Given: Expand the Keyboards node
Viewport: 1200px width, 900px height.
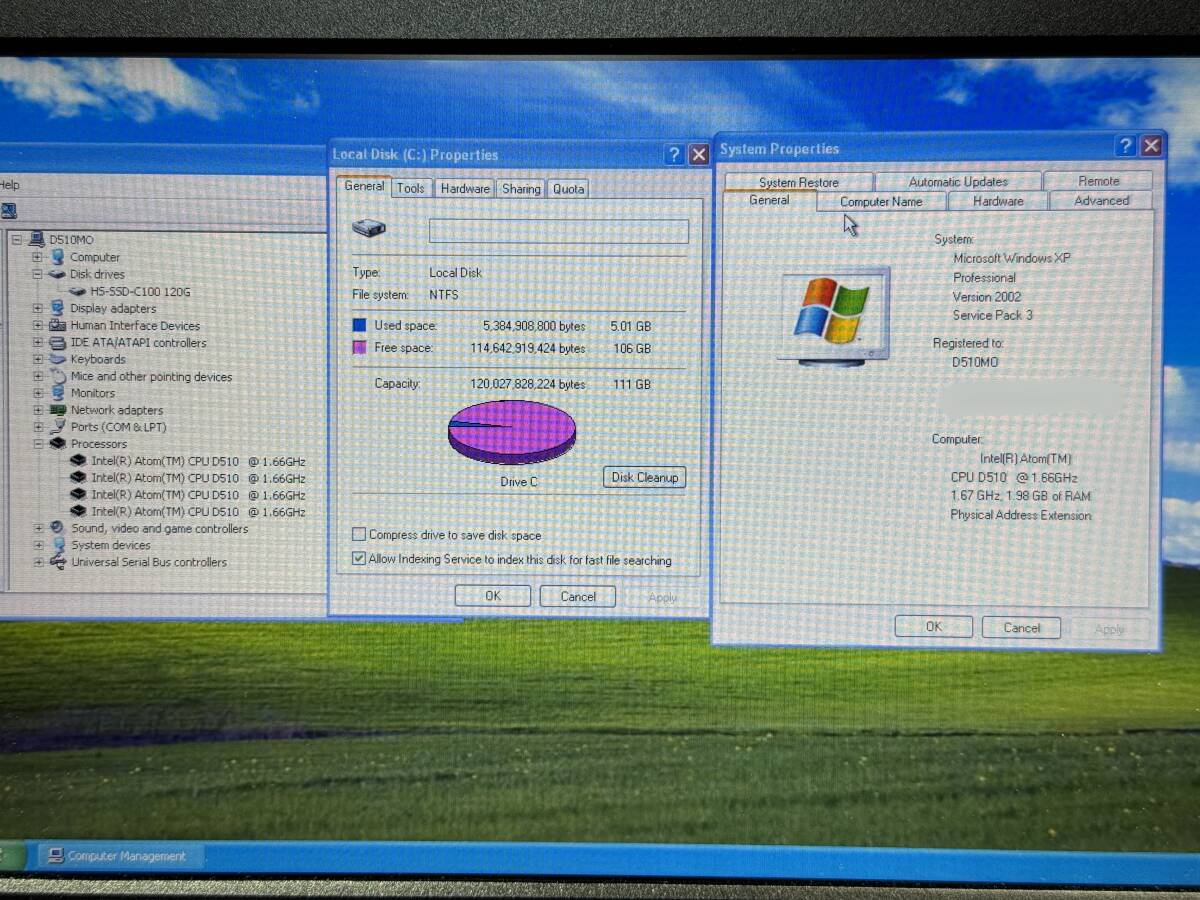Looking at the screenshot, I should [38, 359].
